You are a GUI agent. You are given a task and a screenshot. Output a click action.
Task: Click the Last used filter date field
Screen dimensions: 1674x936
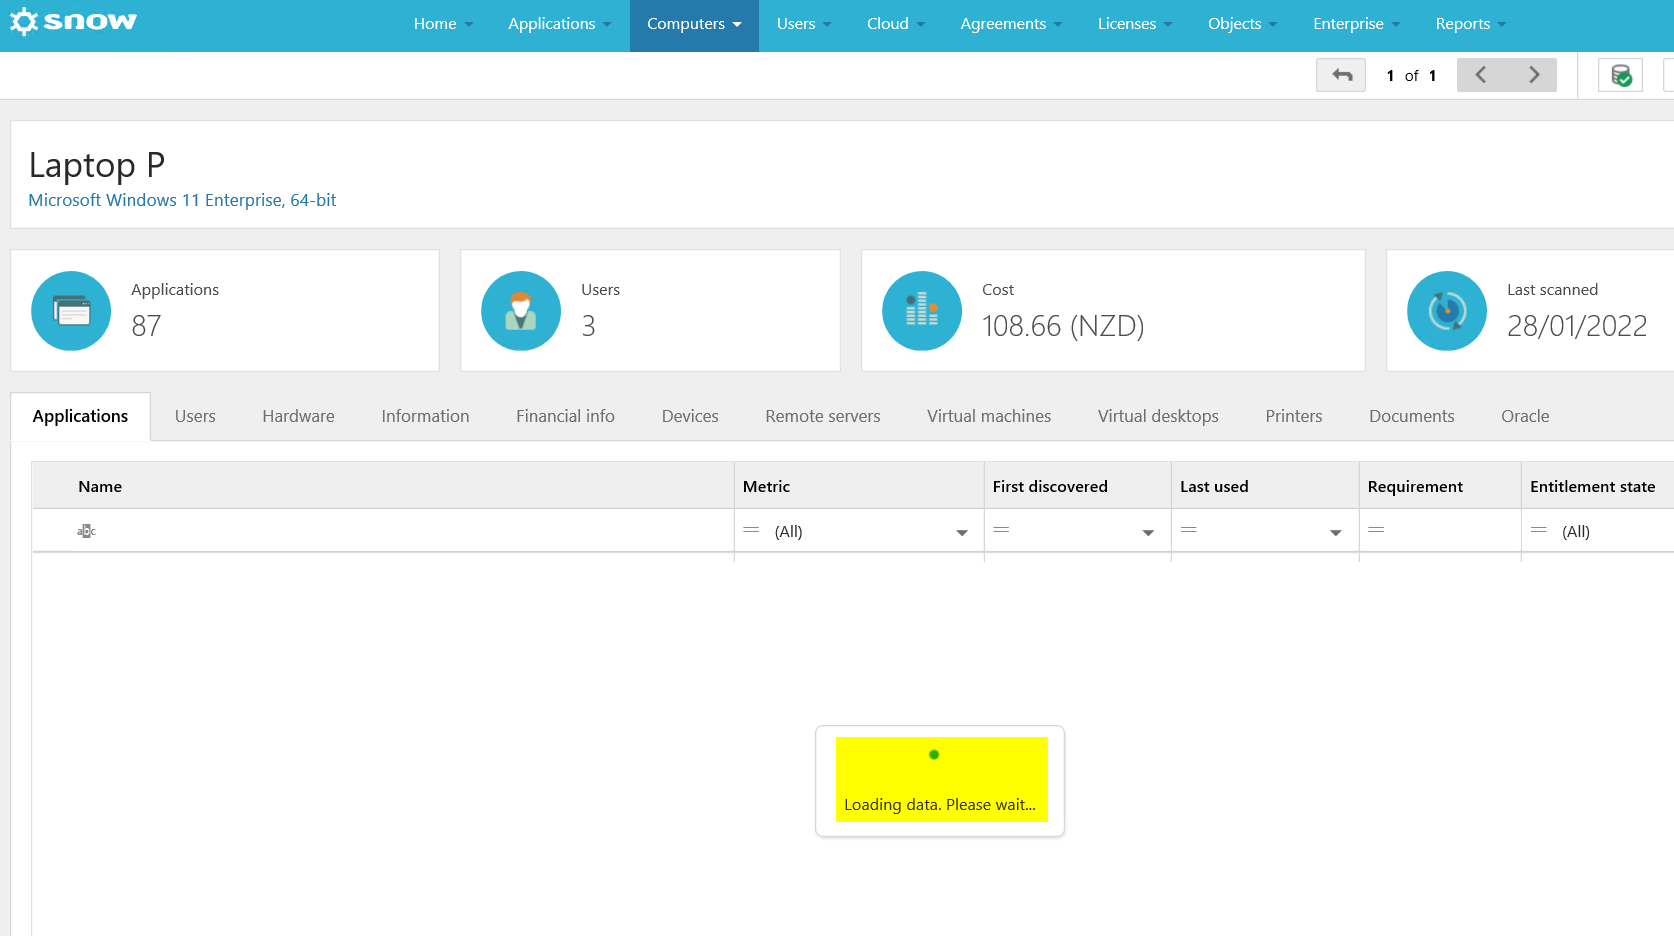pyautogui.click(x=1262, y=531)
